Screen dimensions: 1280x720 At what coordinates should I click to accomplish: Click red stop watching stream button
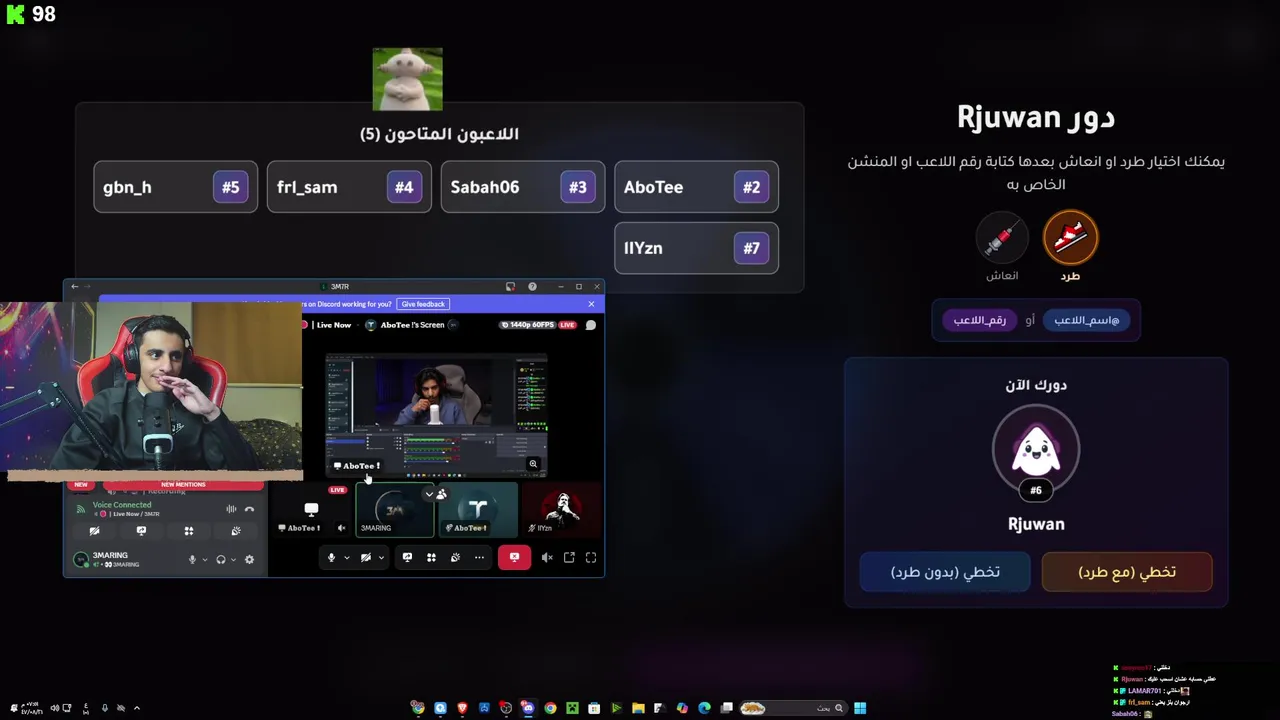514,558
